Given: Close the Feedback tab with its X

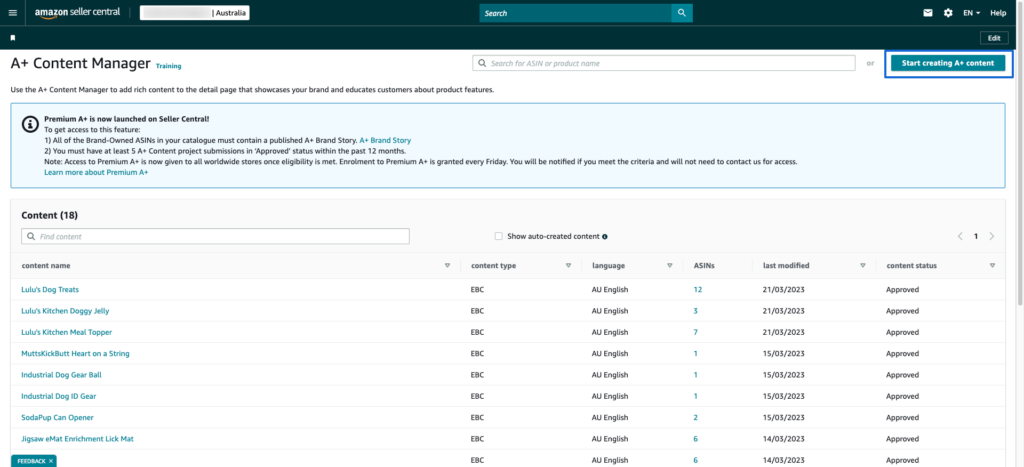Looking at the screenshot, I should 51,461.
